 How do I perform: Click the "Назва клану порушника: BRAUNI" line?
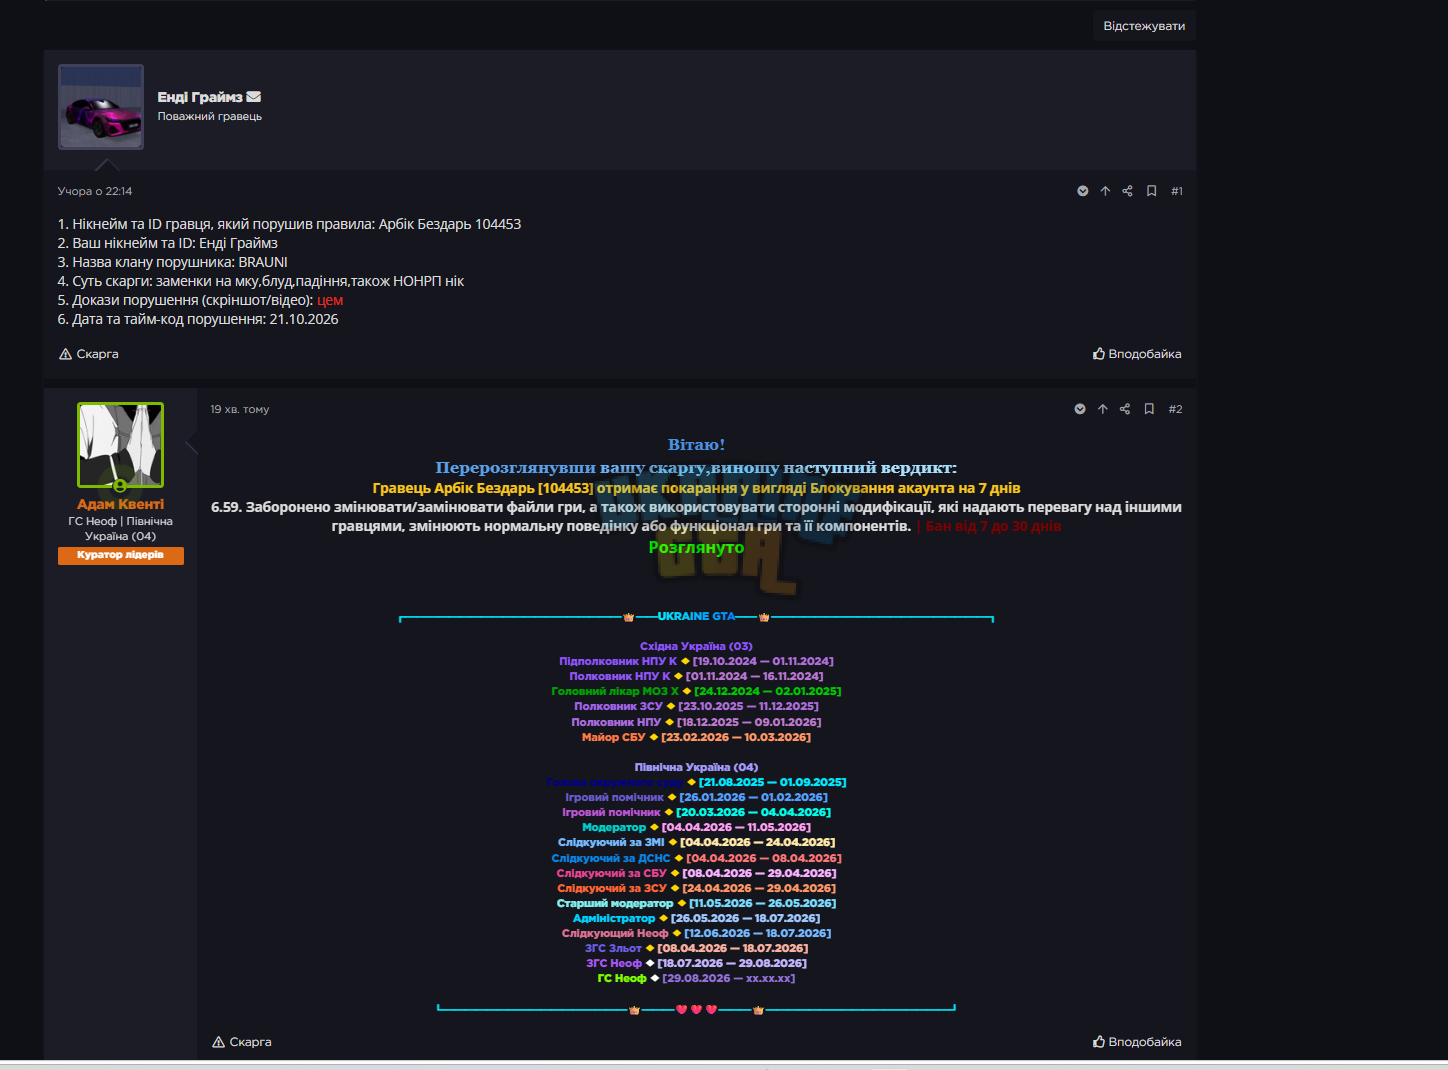(173, 262)
